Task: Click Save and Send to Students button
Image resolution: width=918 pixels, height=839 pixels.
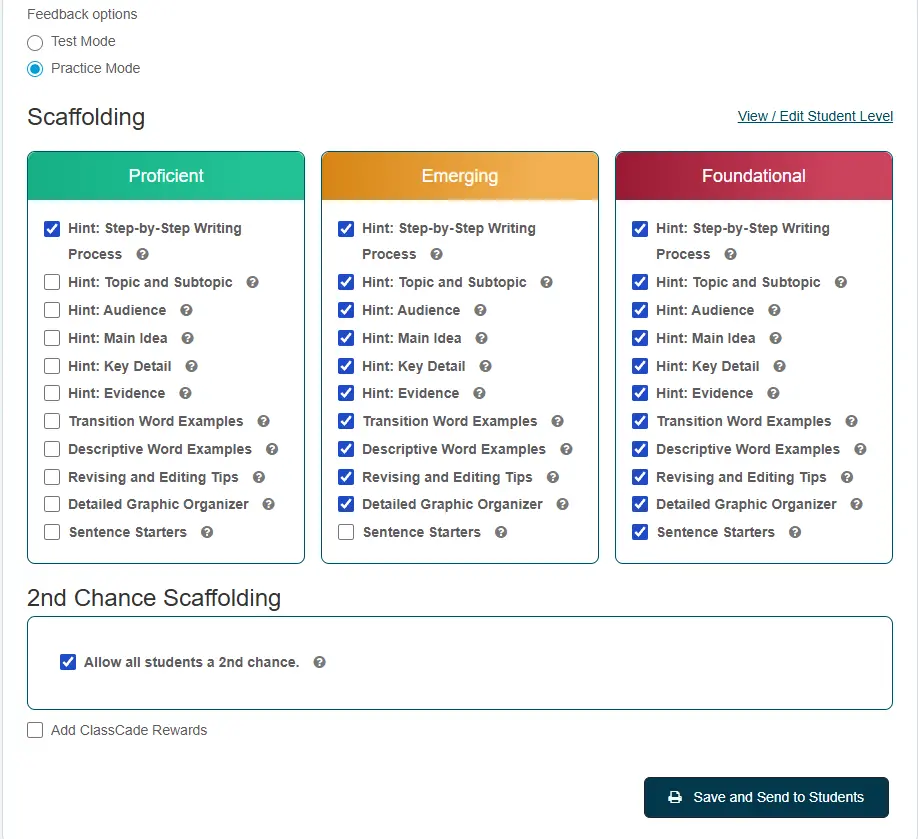Action: coord(766,797)
